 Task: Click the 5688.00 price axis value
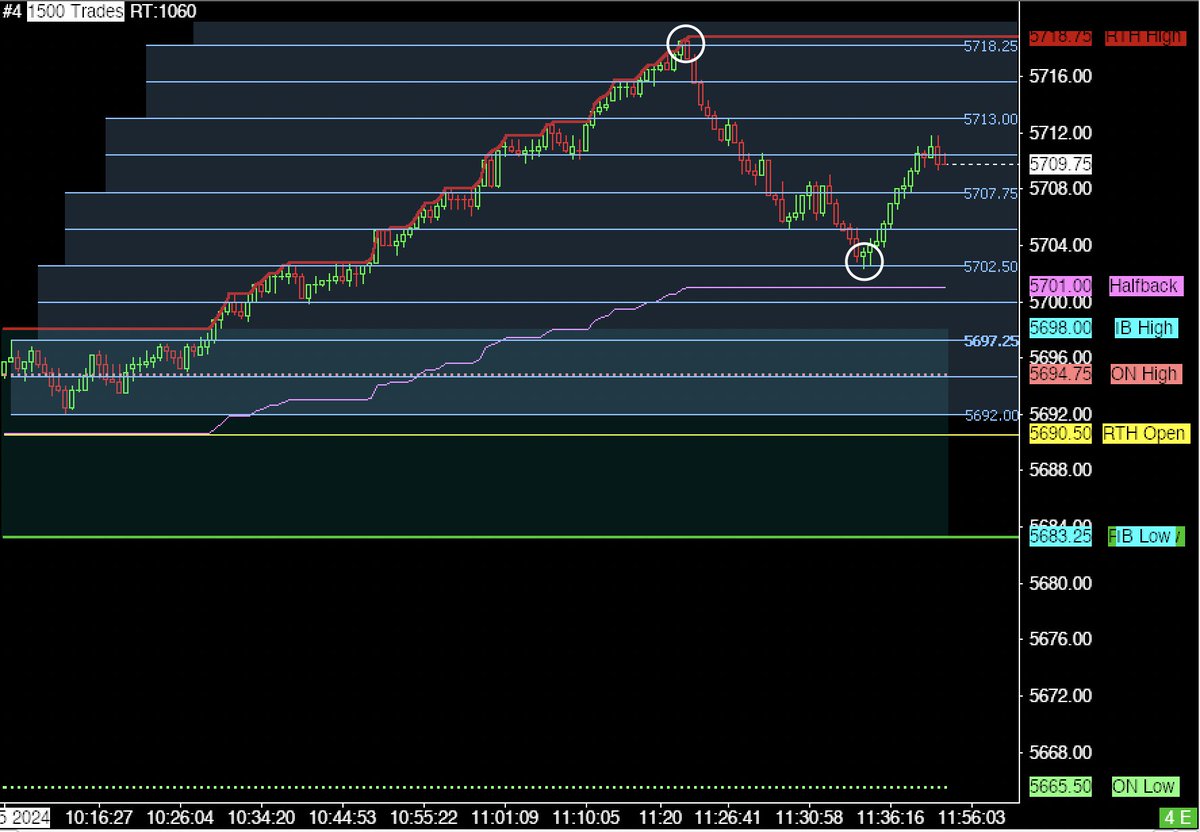(x=1061, y=469)
